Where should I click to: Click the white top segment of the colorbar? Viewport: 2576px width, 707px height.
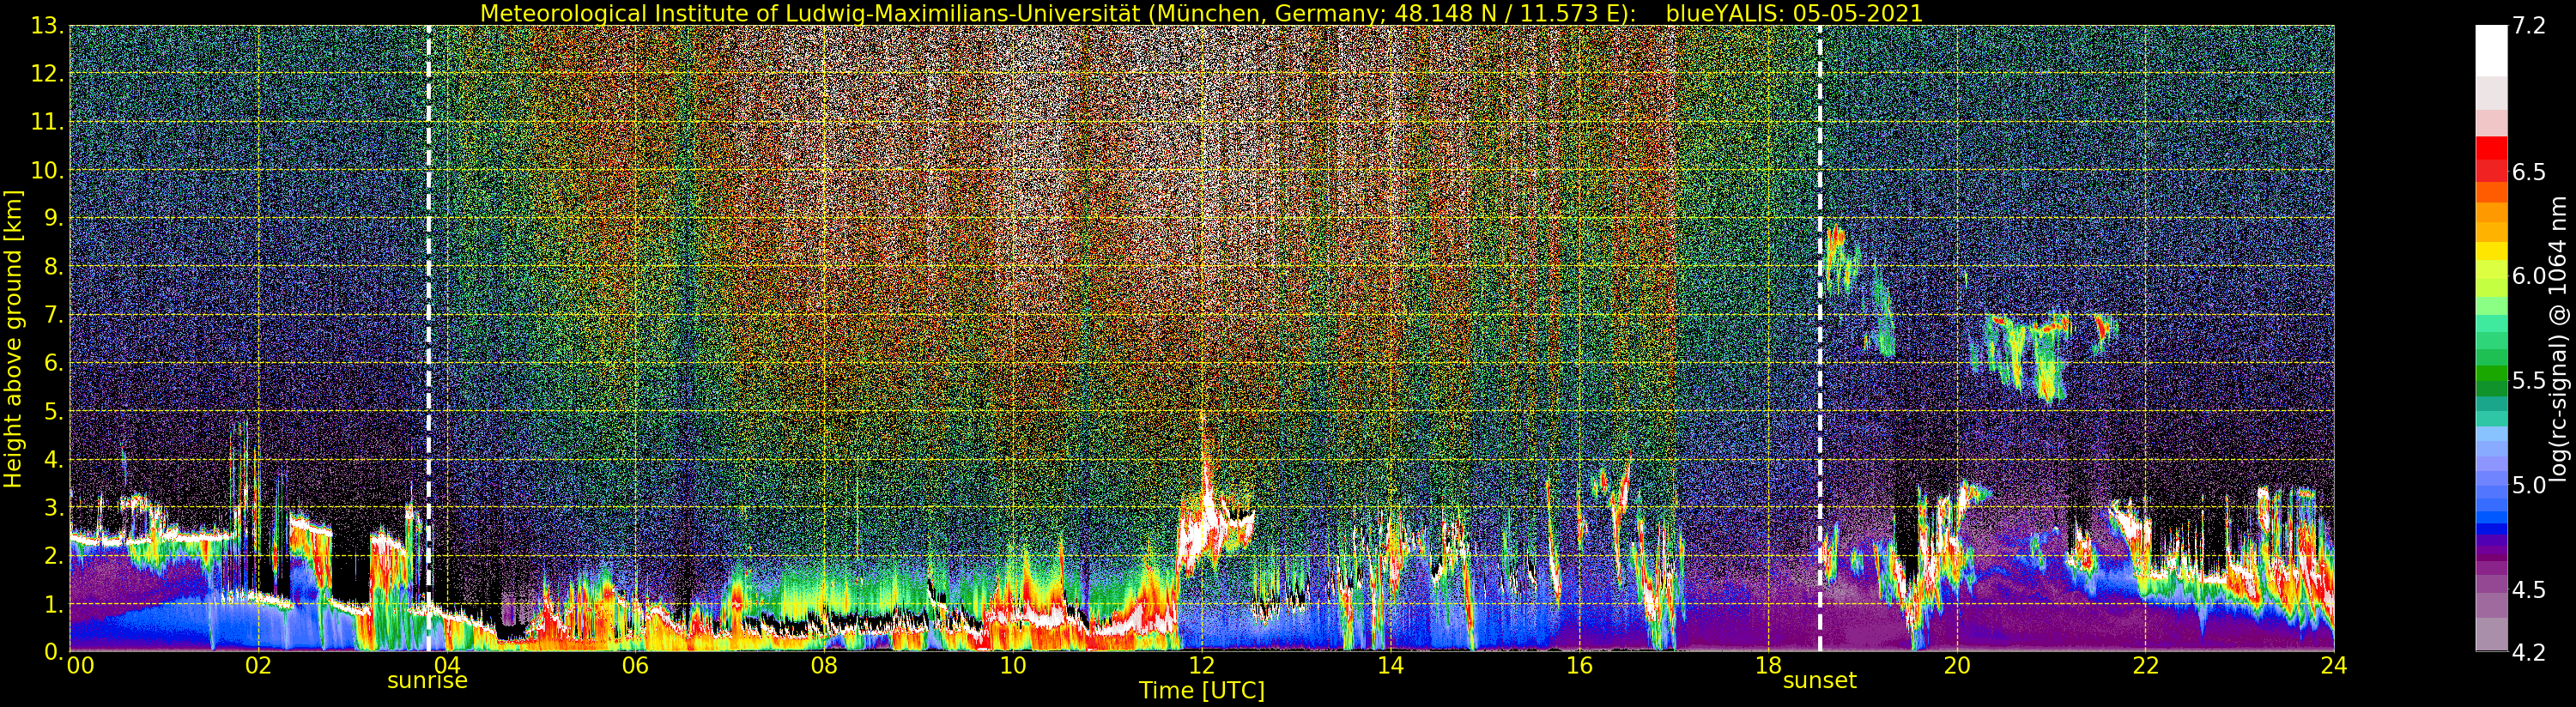(2490, 50)
